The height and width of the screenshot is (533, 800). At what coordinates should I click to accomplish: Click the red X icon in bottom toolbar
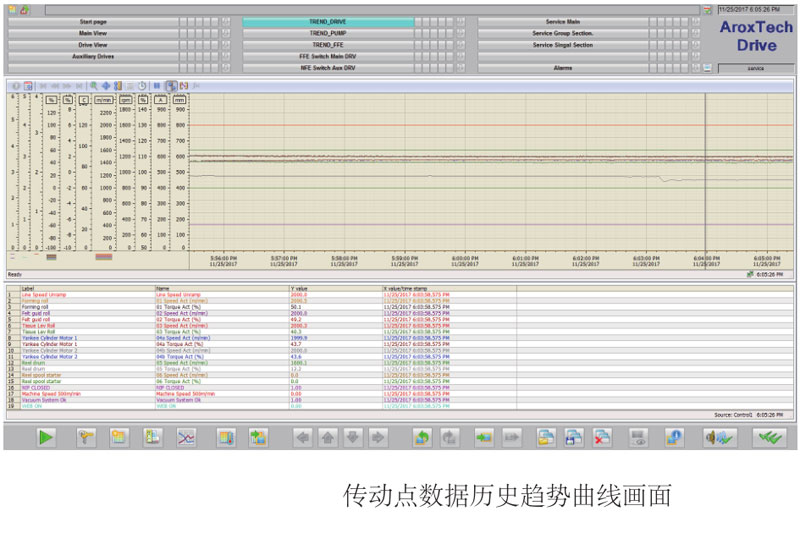(x=602, y=437)
